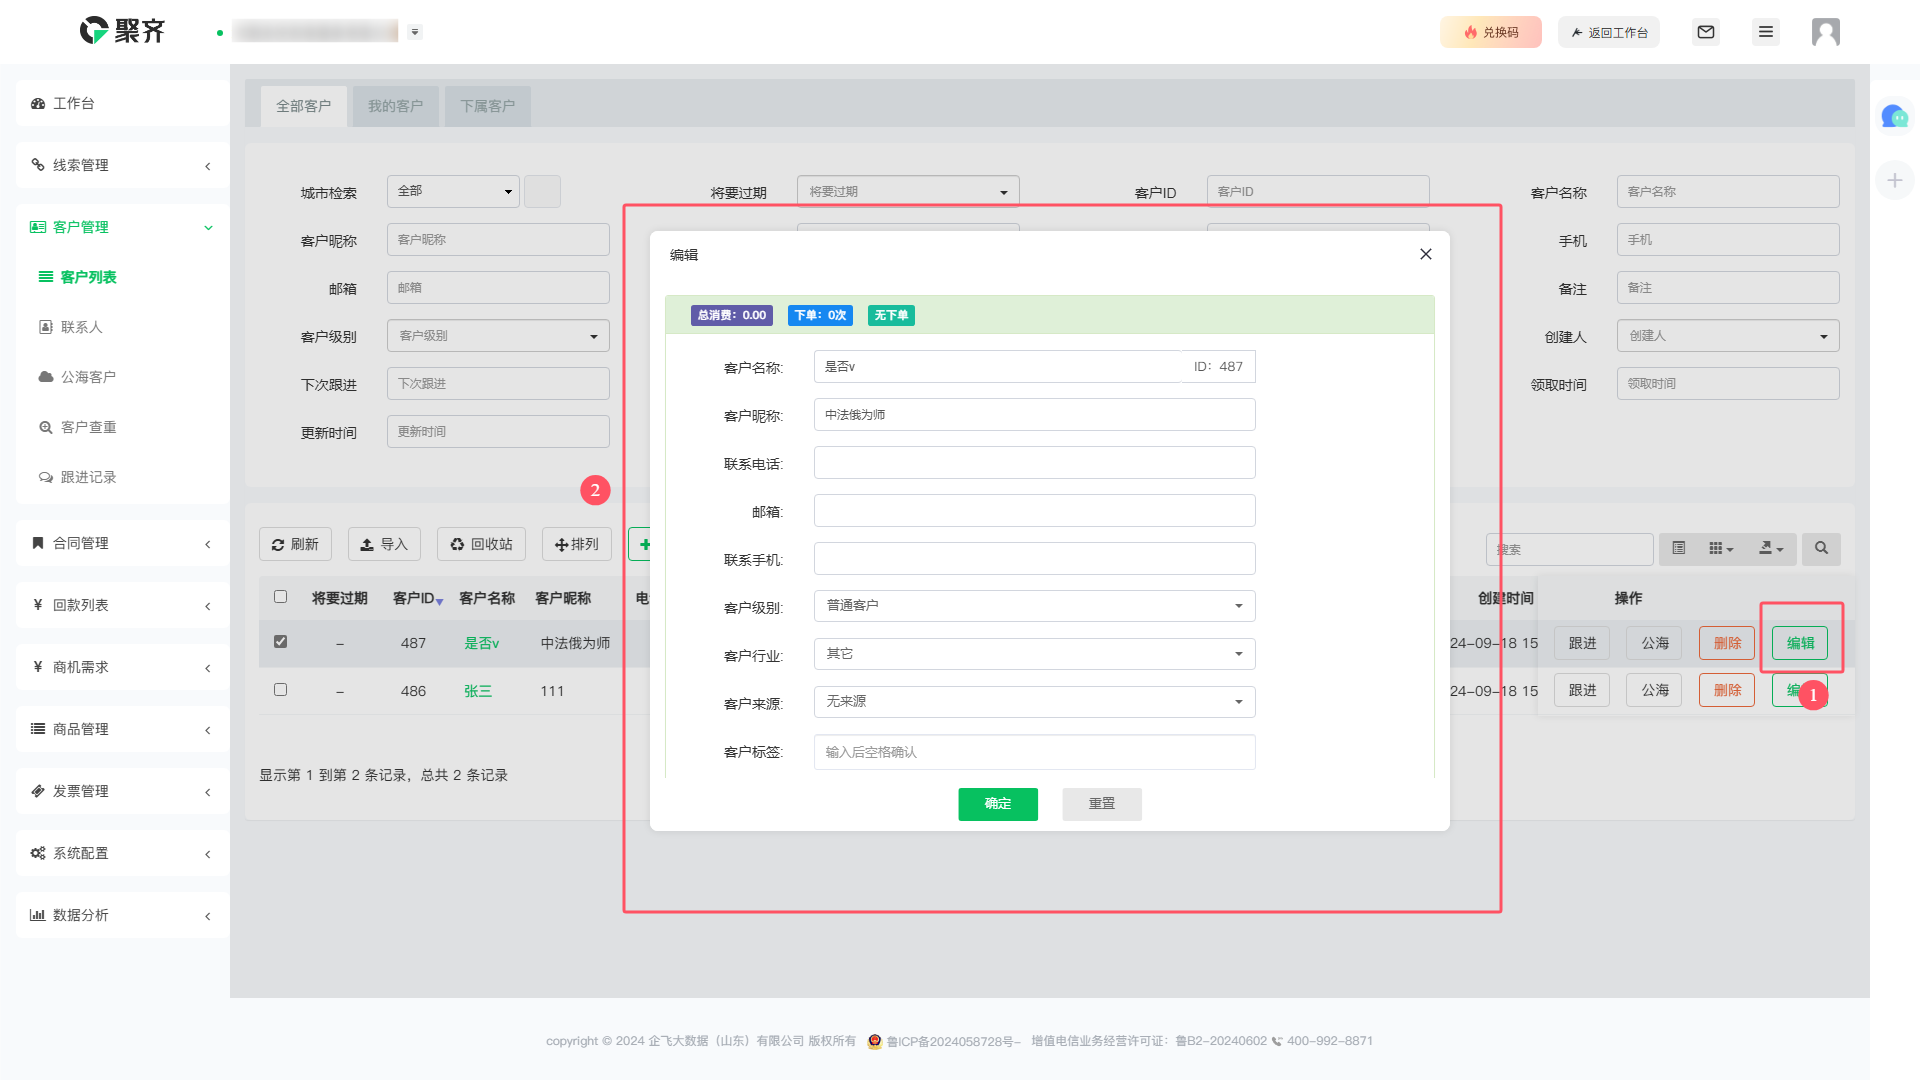Open the 客户级别 dropdown in the edit dialog
The height and width of the screenshot is (1080, 1920).
click(x=1034, y=606)
